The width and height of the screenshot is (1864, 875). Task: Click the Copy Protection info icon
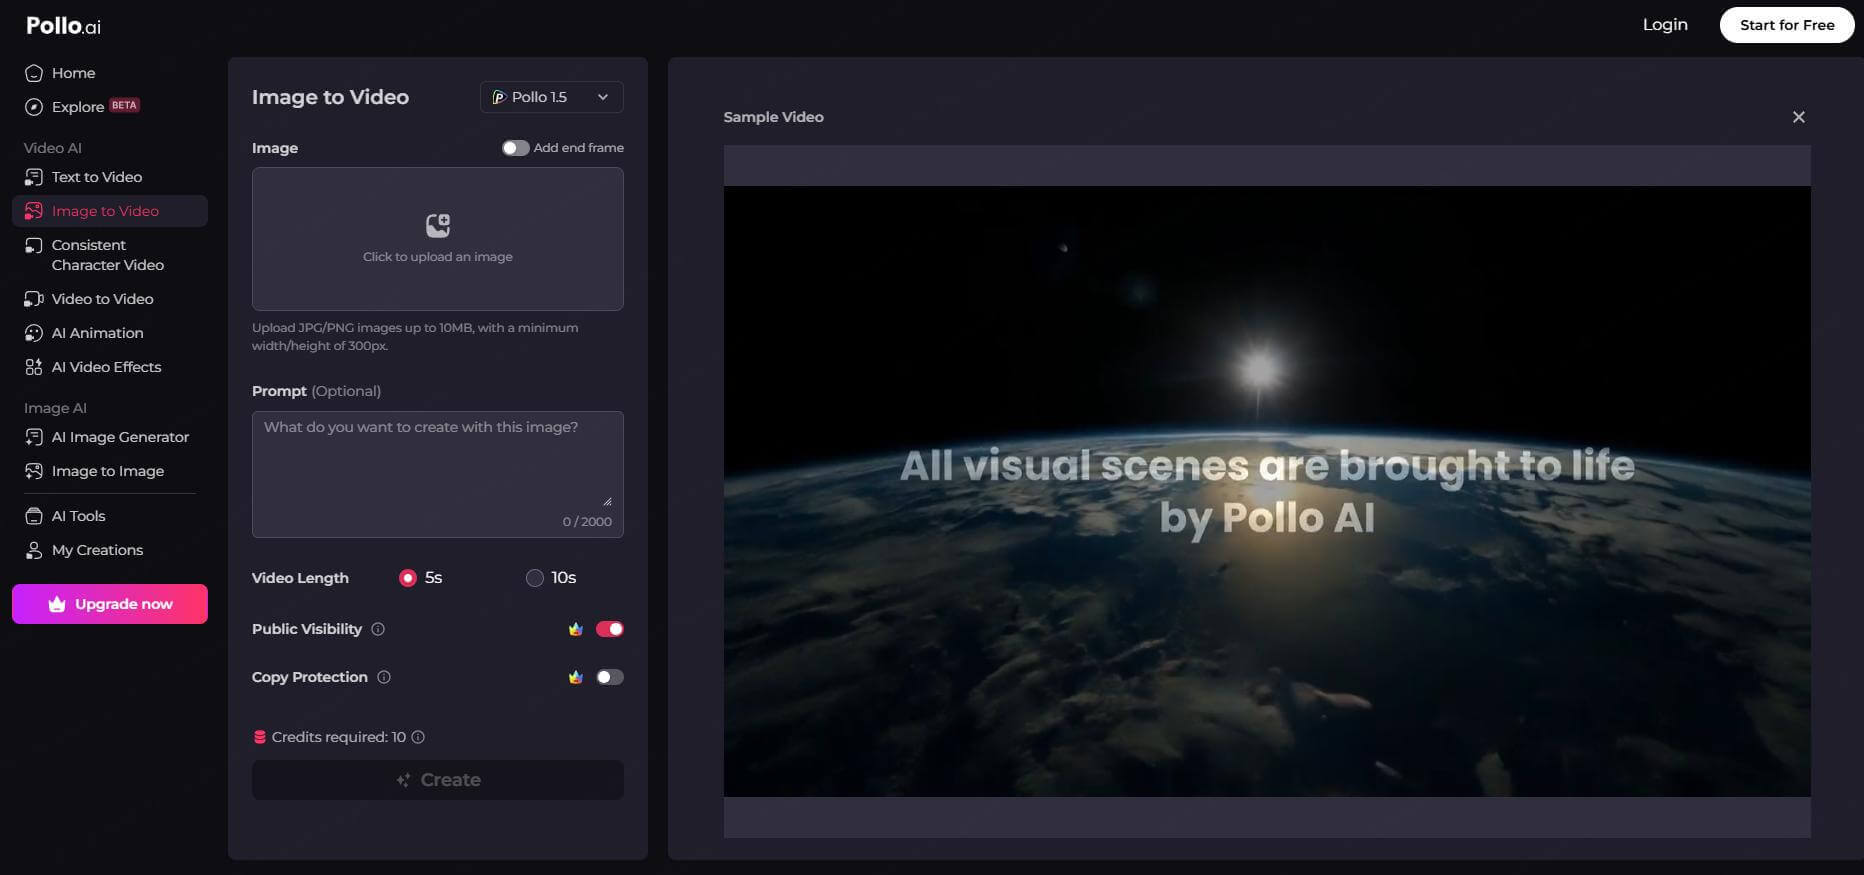(x=384, y=677)
